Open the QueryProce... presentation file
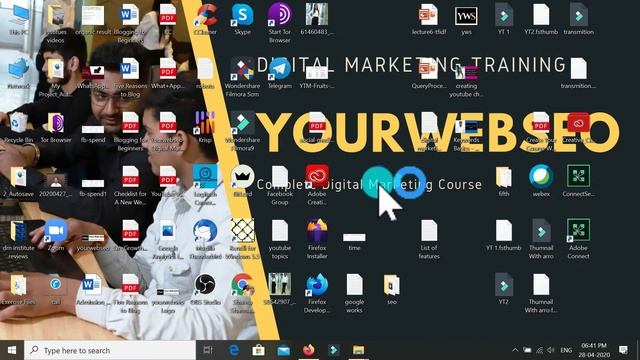This screenshot has width=640, height=360. (429, 73)
